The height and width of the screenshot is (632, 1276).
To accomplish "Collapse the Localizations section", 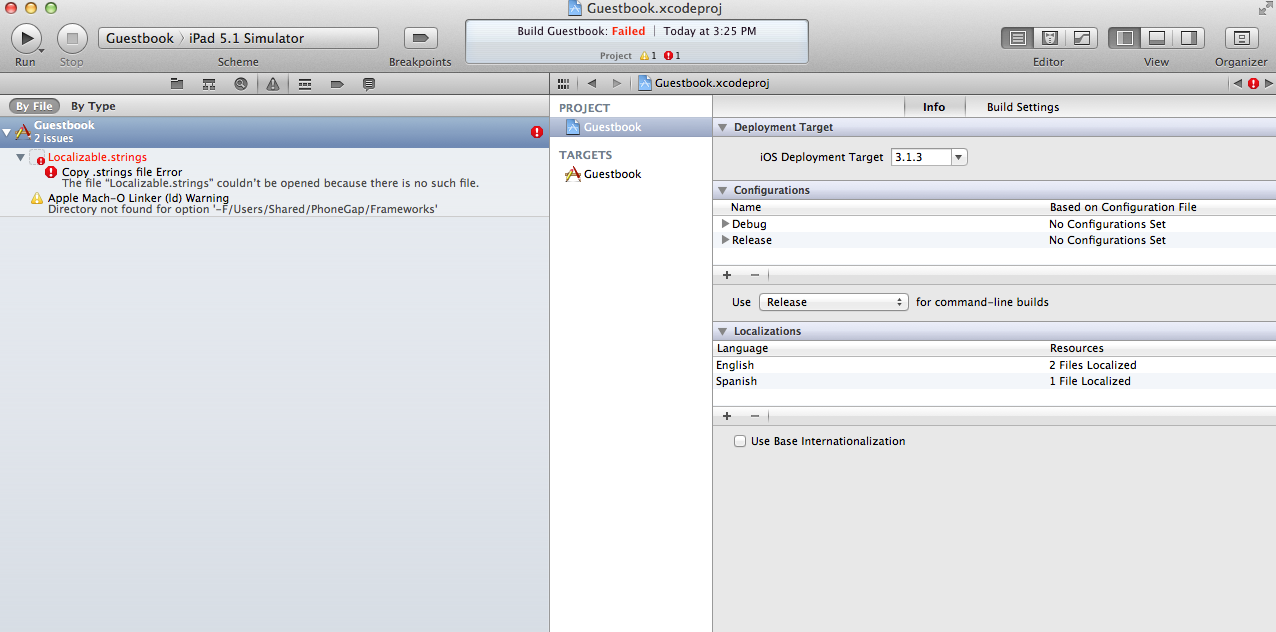I will (x=722, y=331).
